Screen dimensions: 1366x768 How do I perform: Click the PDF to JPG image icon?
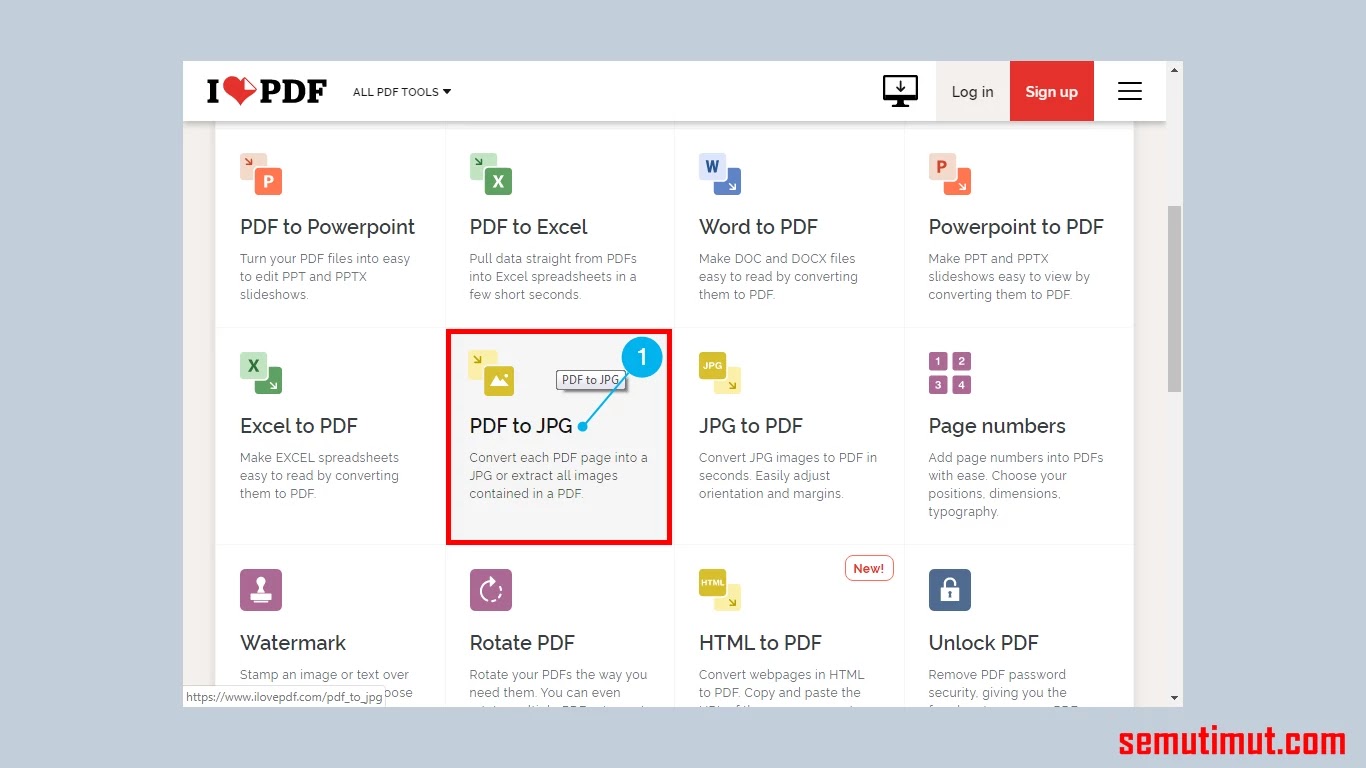(x=491, y=373)
